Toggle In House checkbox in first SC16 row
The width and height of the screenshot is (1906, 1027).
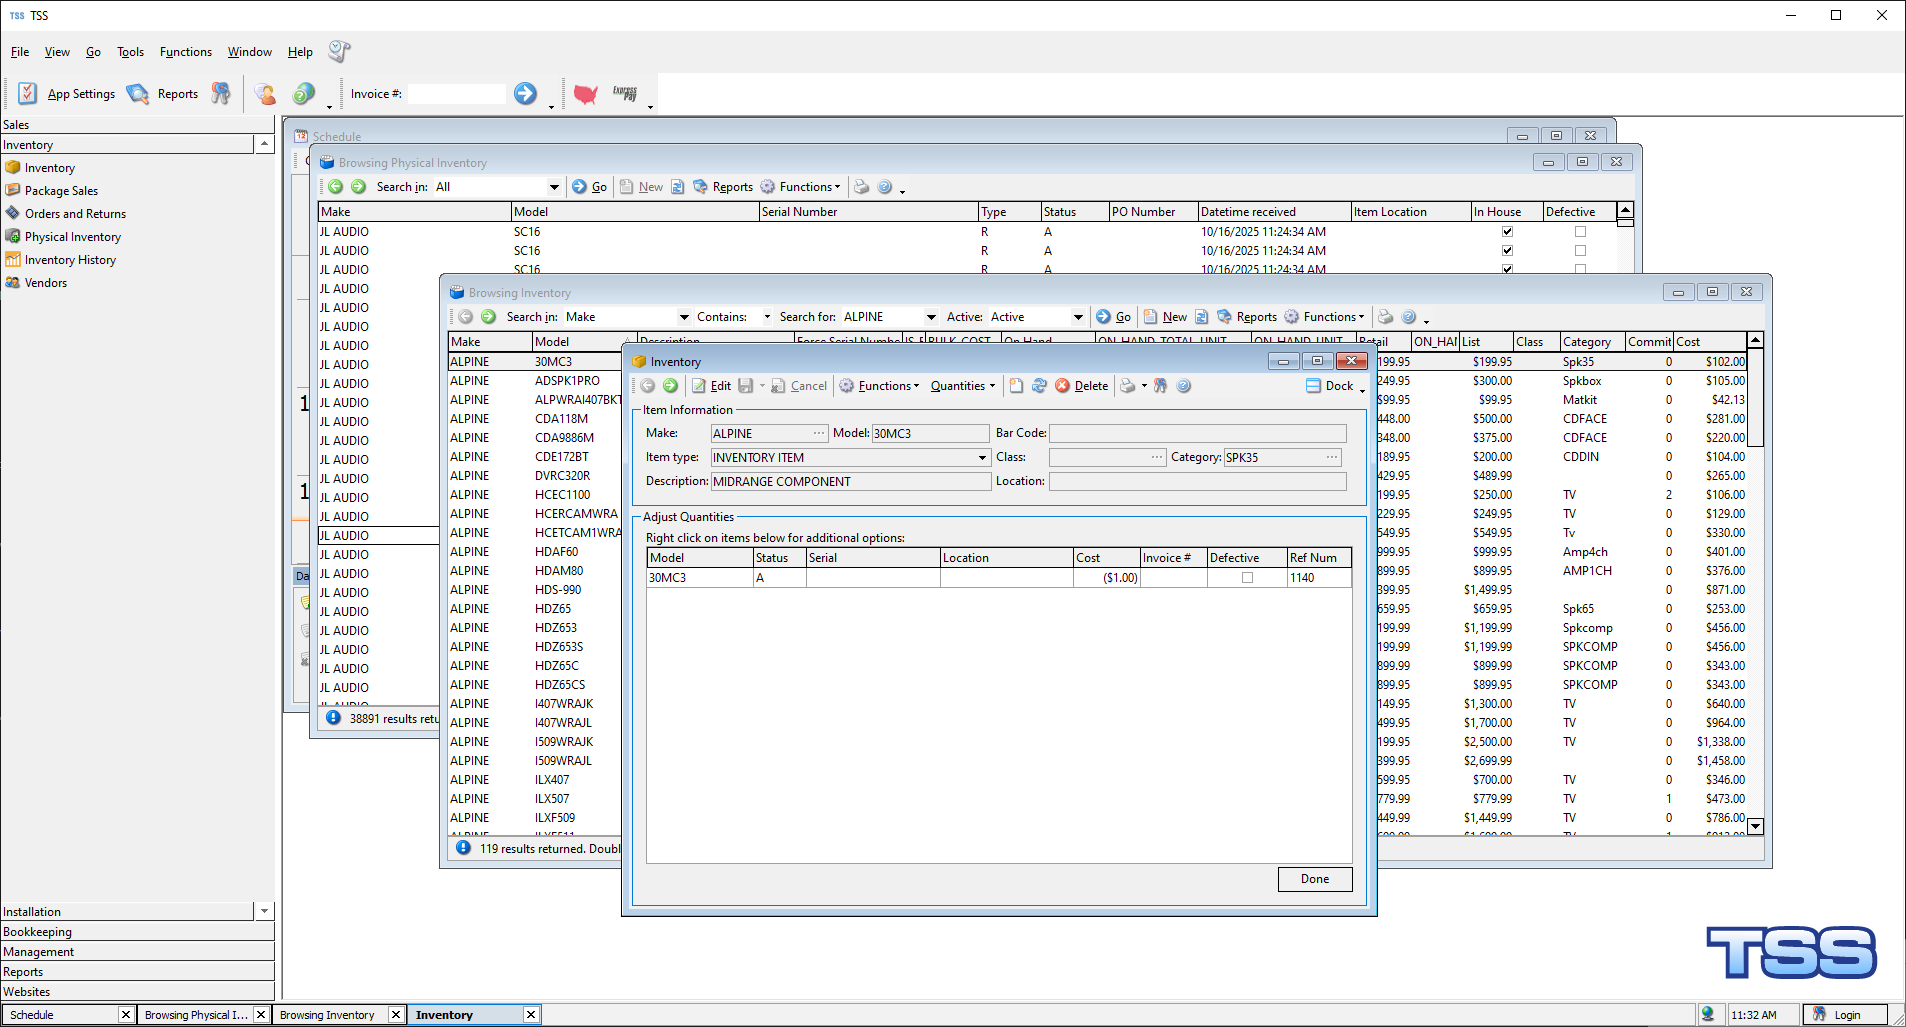[x=1507, y=232]
